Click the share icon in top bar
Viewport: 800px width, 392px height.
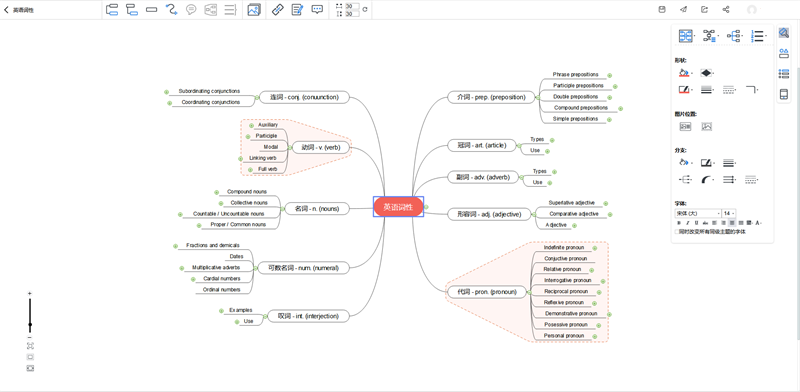click(x=726, y=10)
